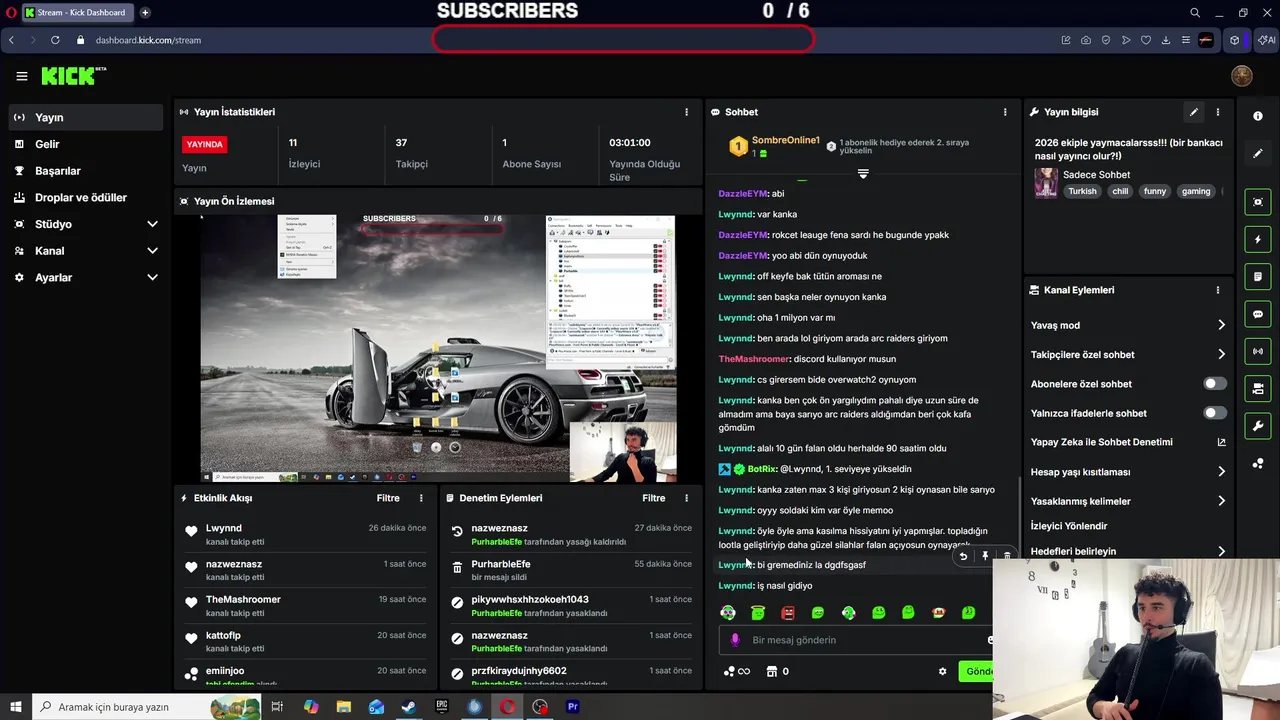Viewport: 1280px width, 720px height.
Task: Open Steam from the taskbar
Action: 409,707
